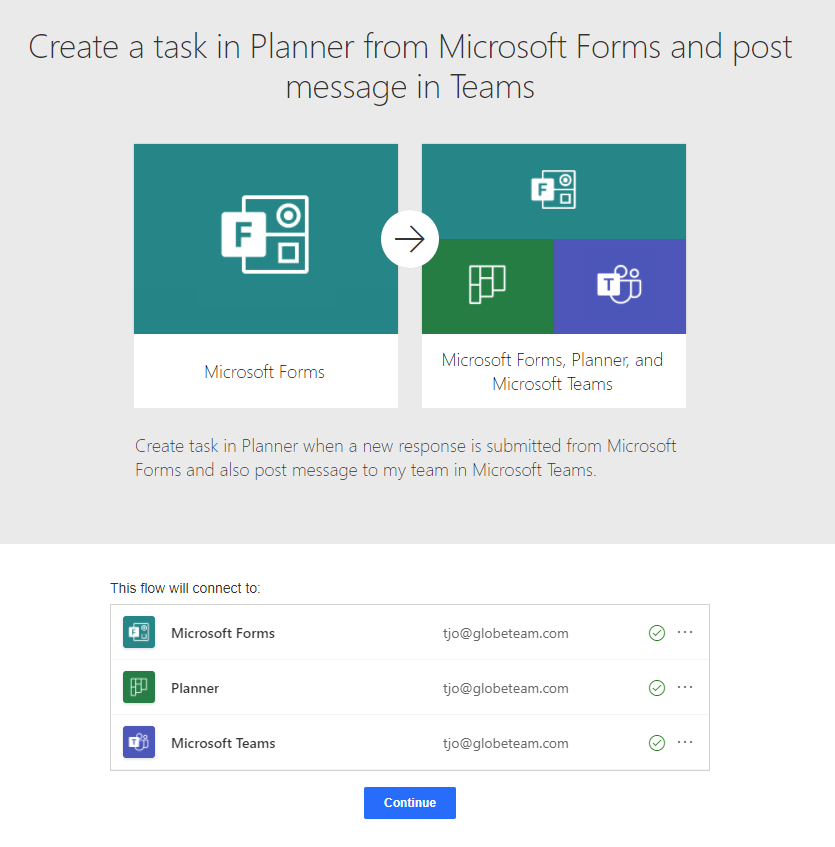Click the Planner icon in the connections list
The width and height of the screenshot is (835, 847).
coord(139,687)
